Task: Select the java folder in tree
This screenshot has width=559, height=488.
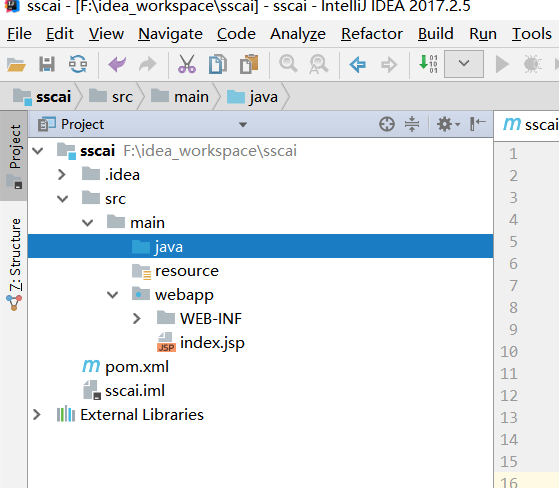Action: pyautogui.click(x=261, y=246)
